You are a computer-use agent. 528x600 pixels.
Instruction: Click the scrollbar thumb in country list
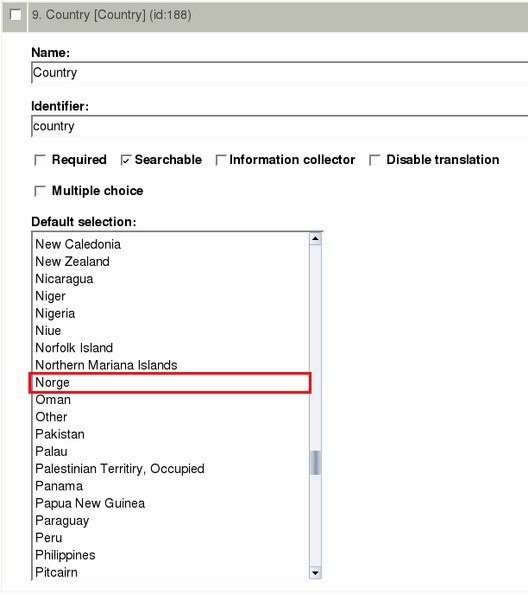(x=315, y=463)
